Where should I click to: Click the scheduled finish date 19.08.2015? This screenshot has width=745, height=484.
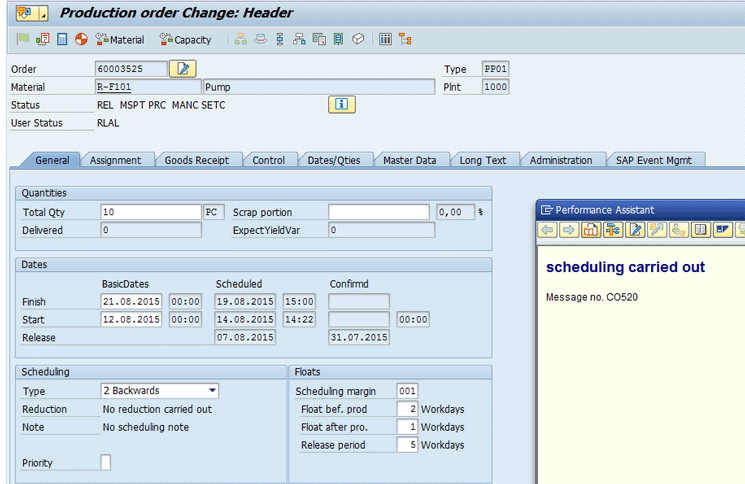245,302
